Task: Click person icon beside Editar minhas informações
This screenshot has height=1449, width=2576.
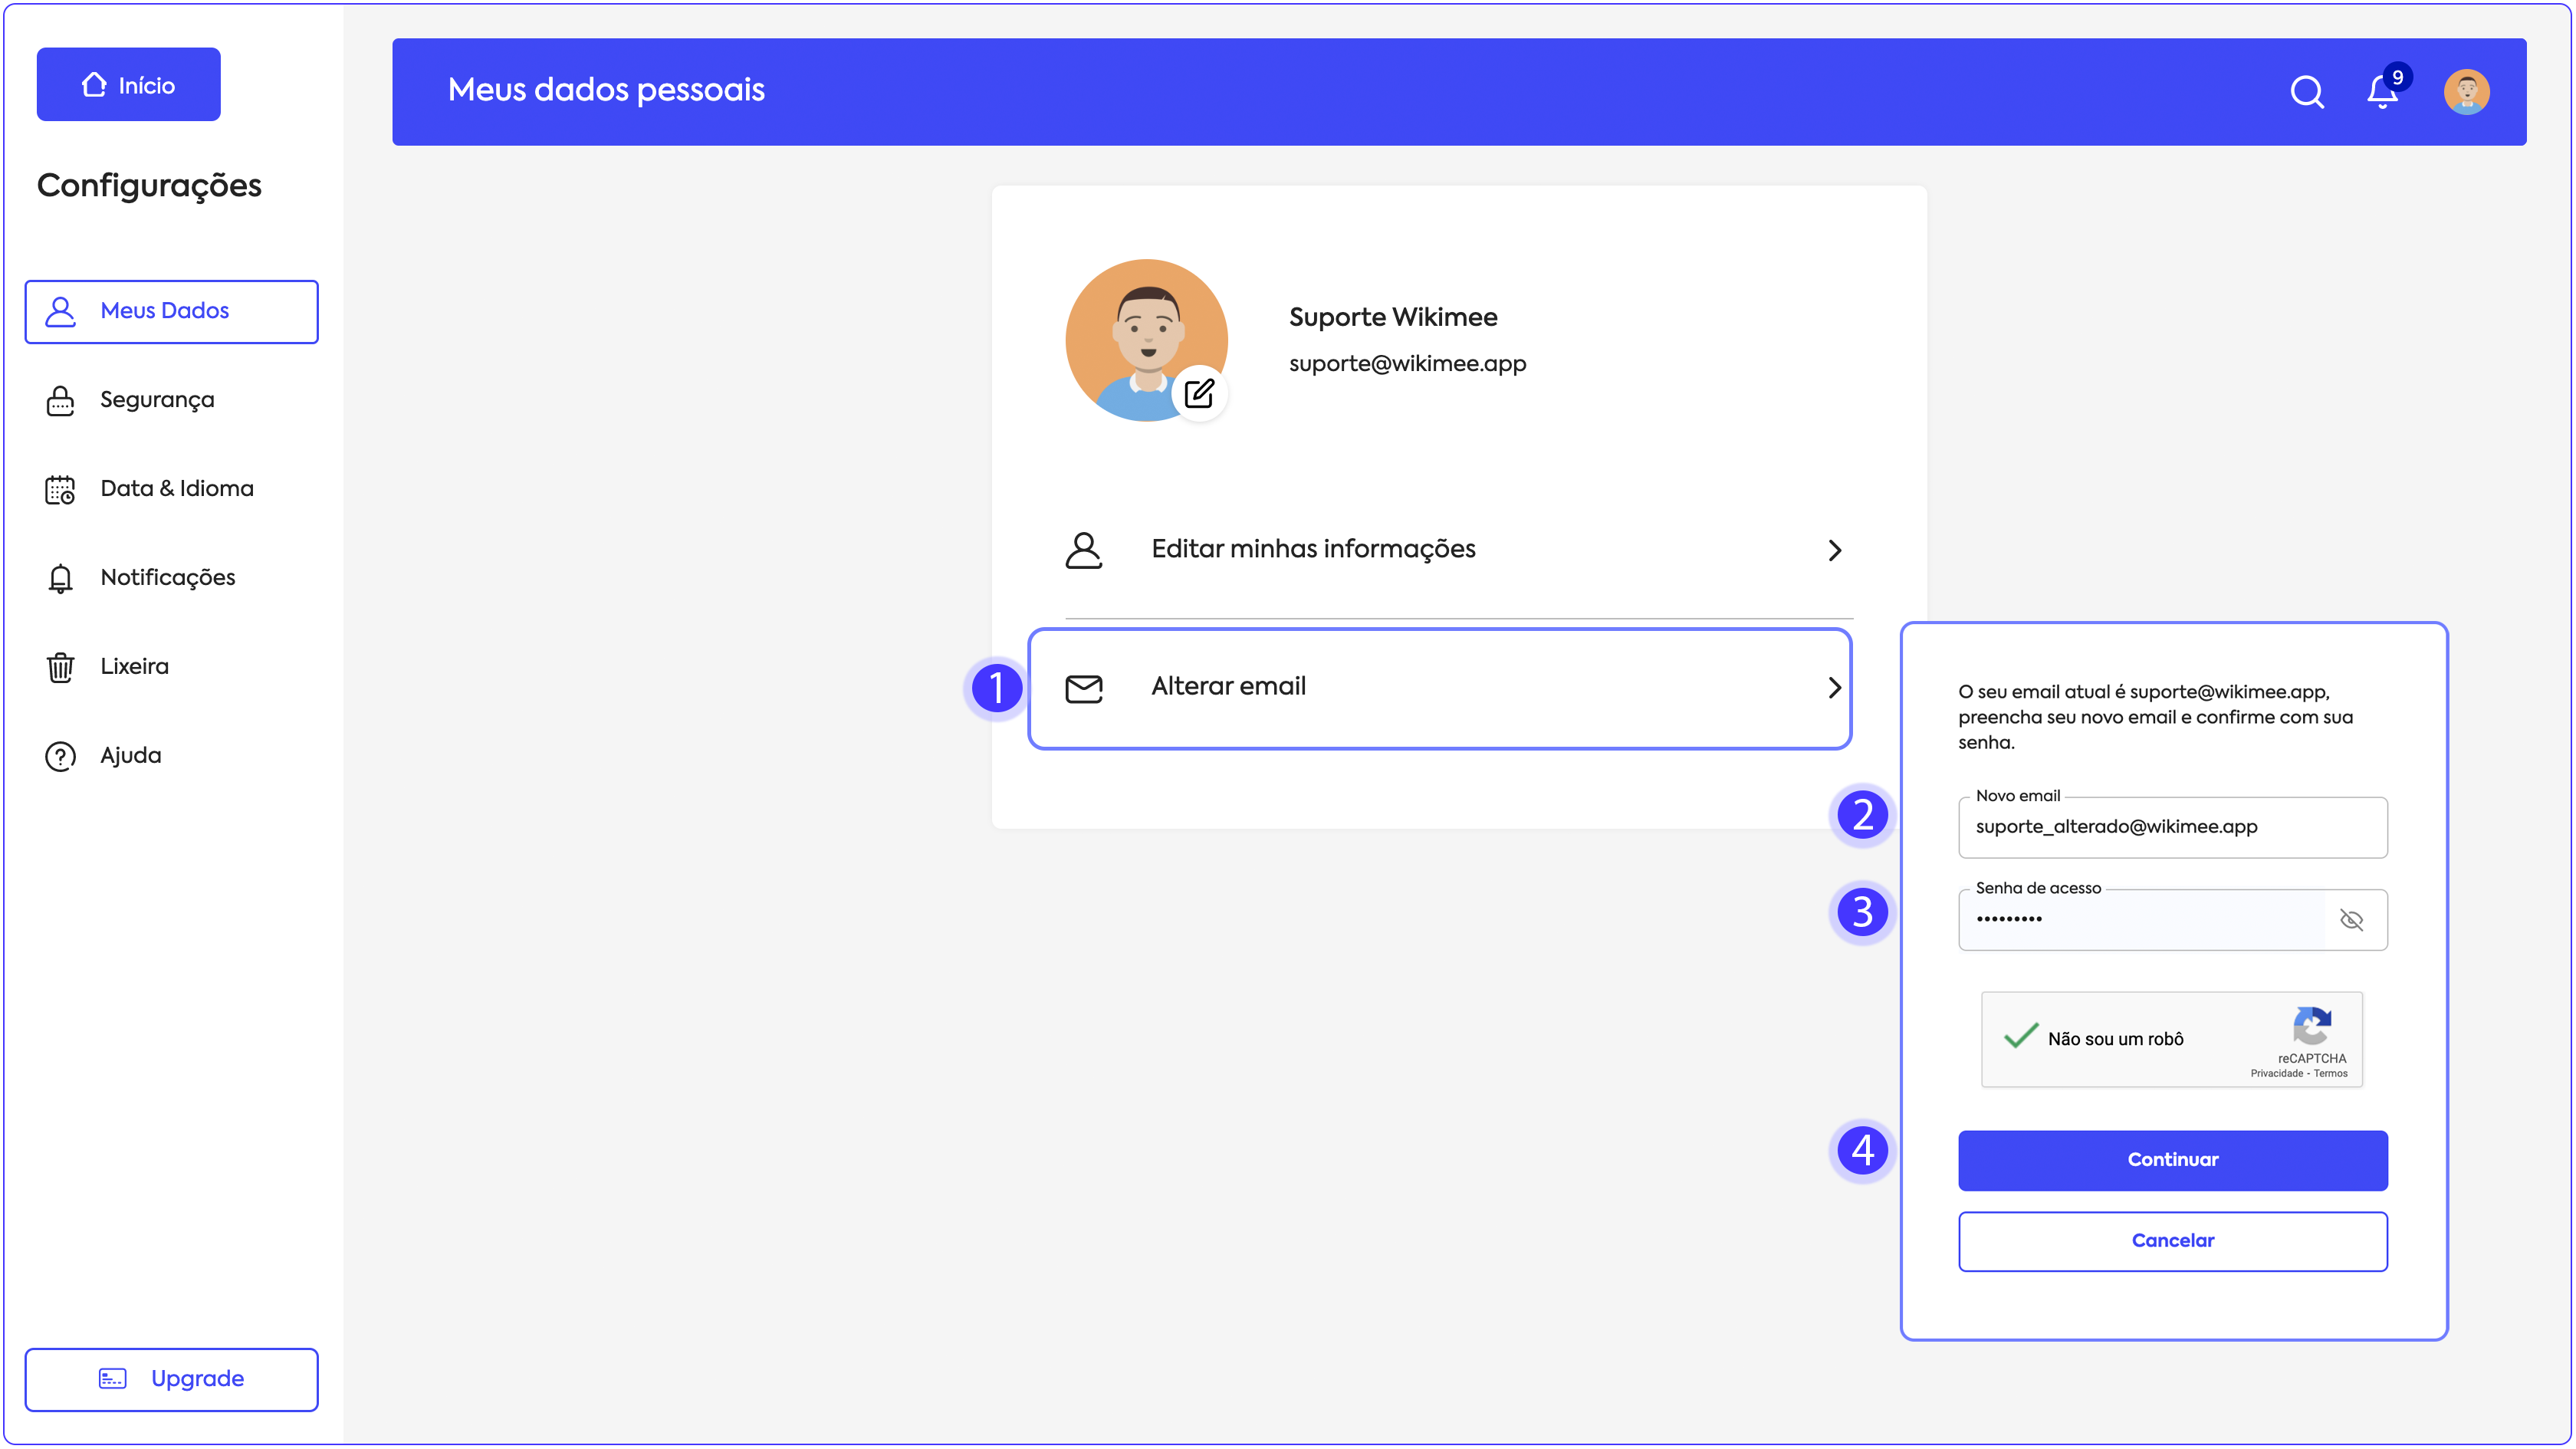Action: tap(1084, 550)
